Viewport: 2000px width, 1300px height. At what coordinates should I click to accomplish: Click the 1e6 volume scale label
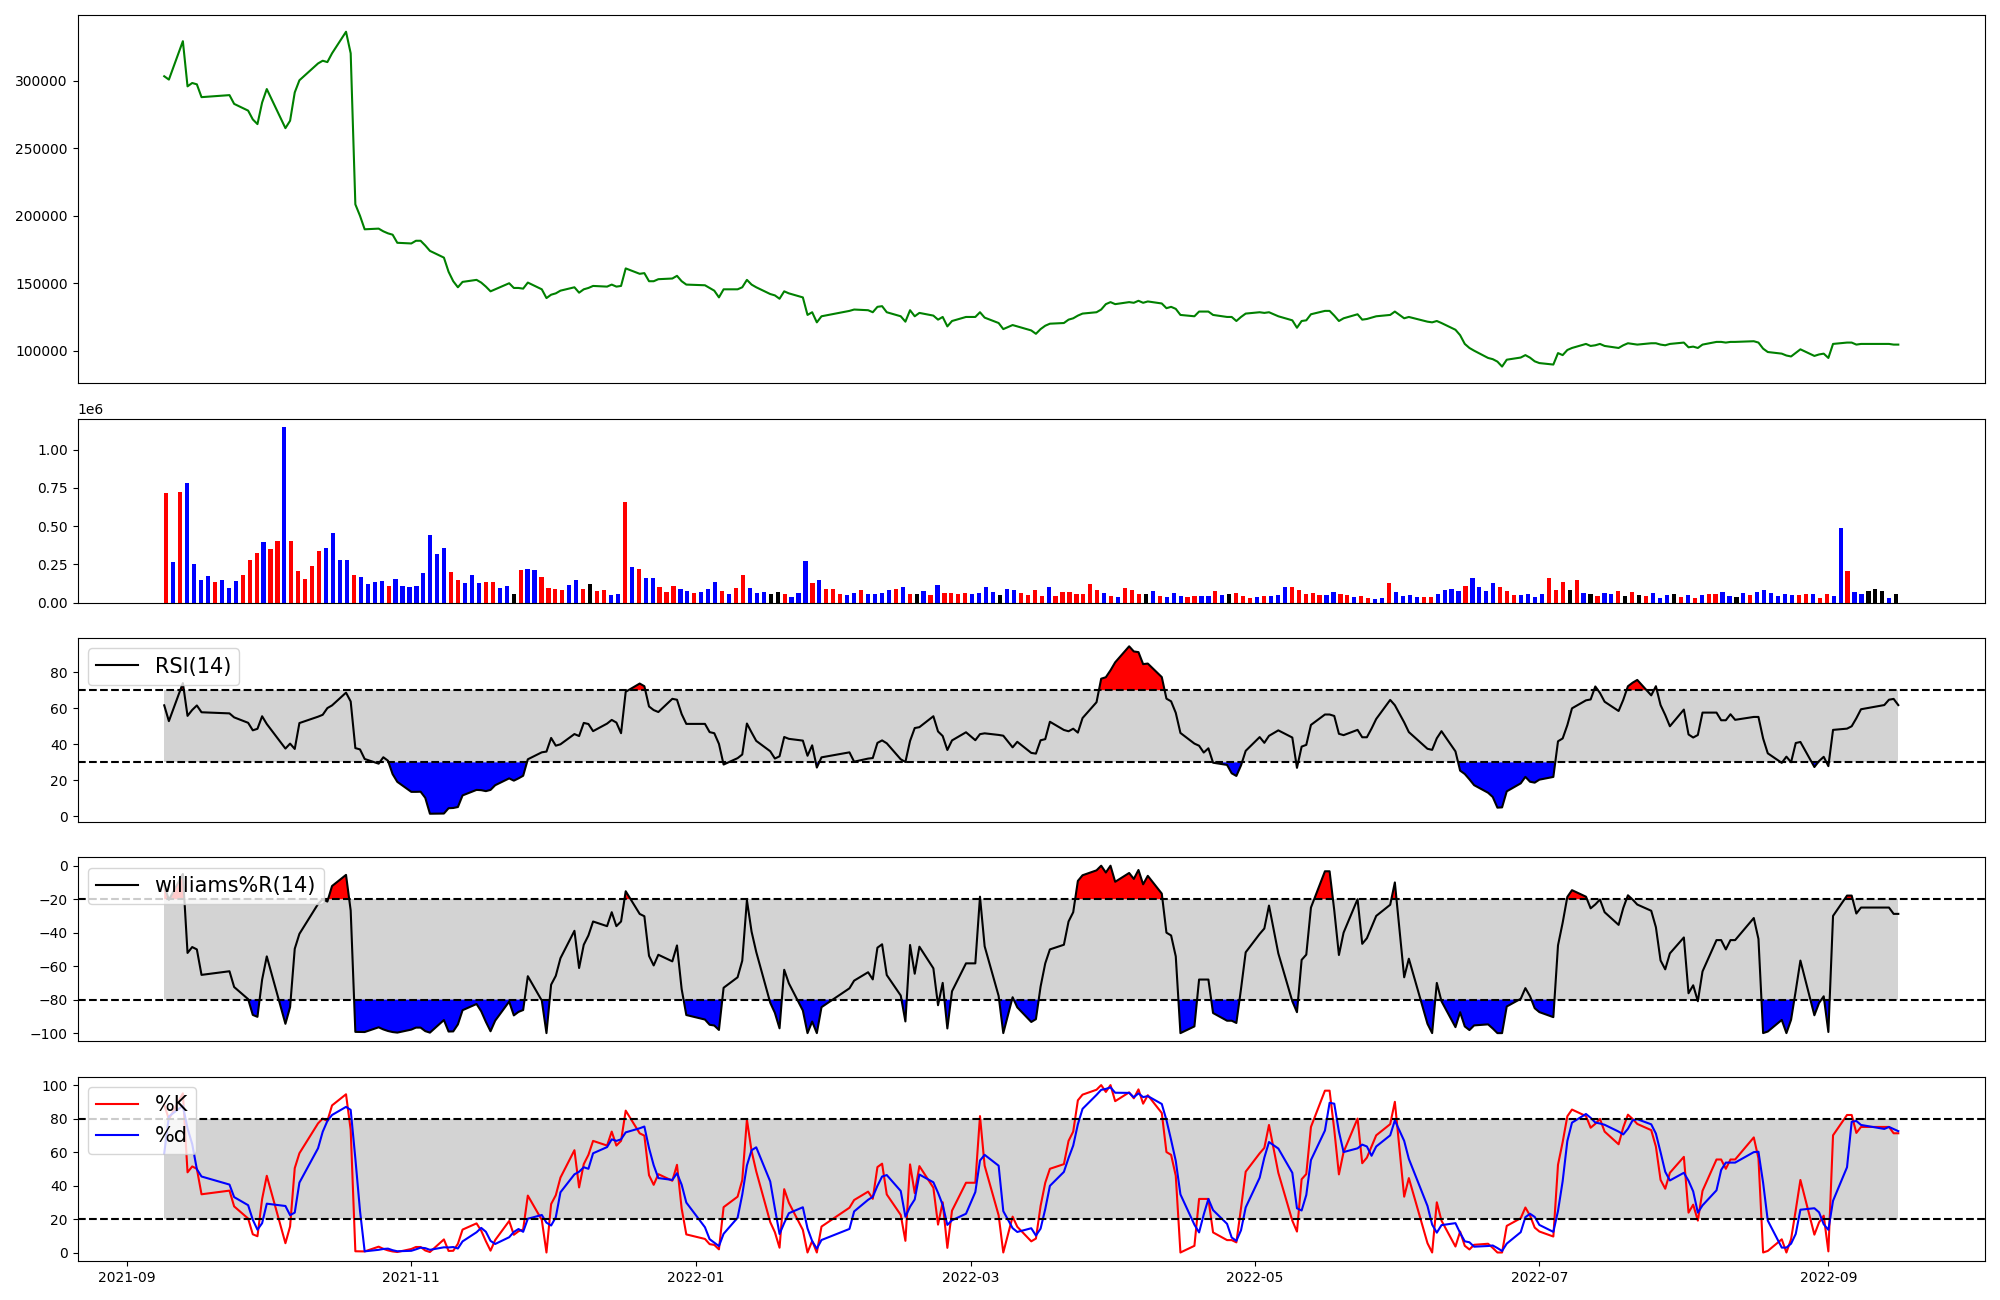pyautogui.click(x=90, y=410)
